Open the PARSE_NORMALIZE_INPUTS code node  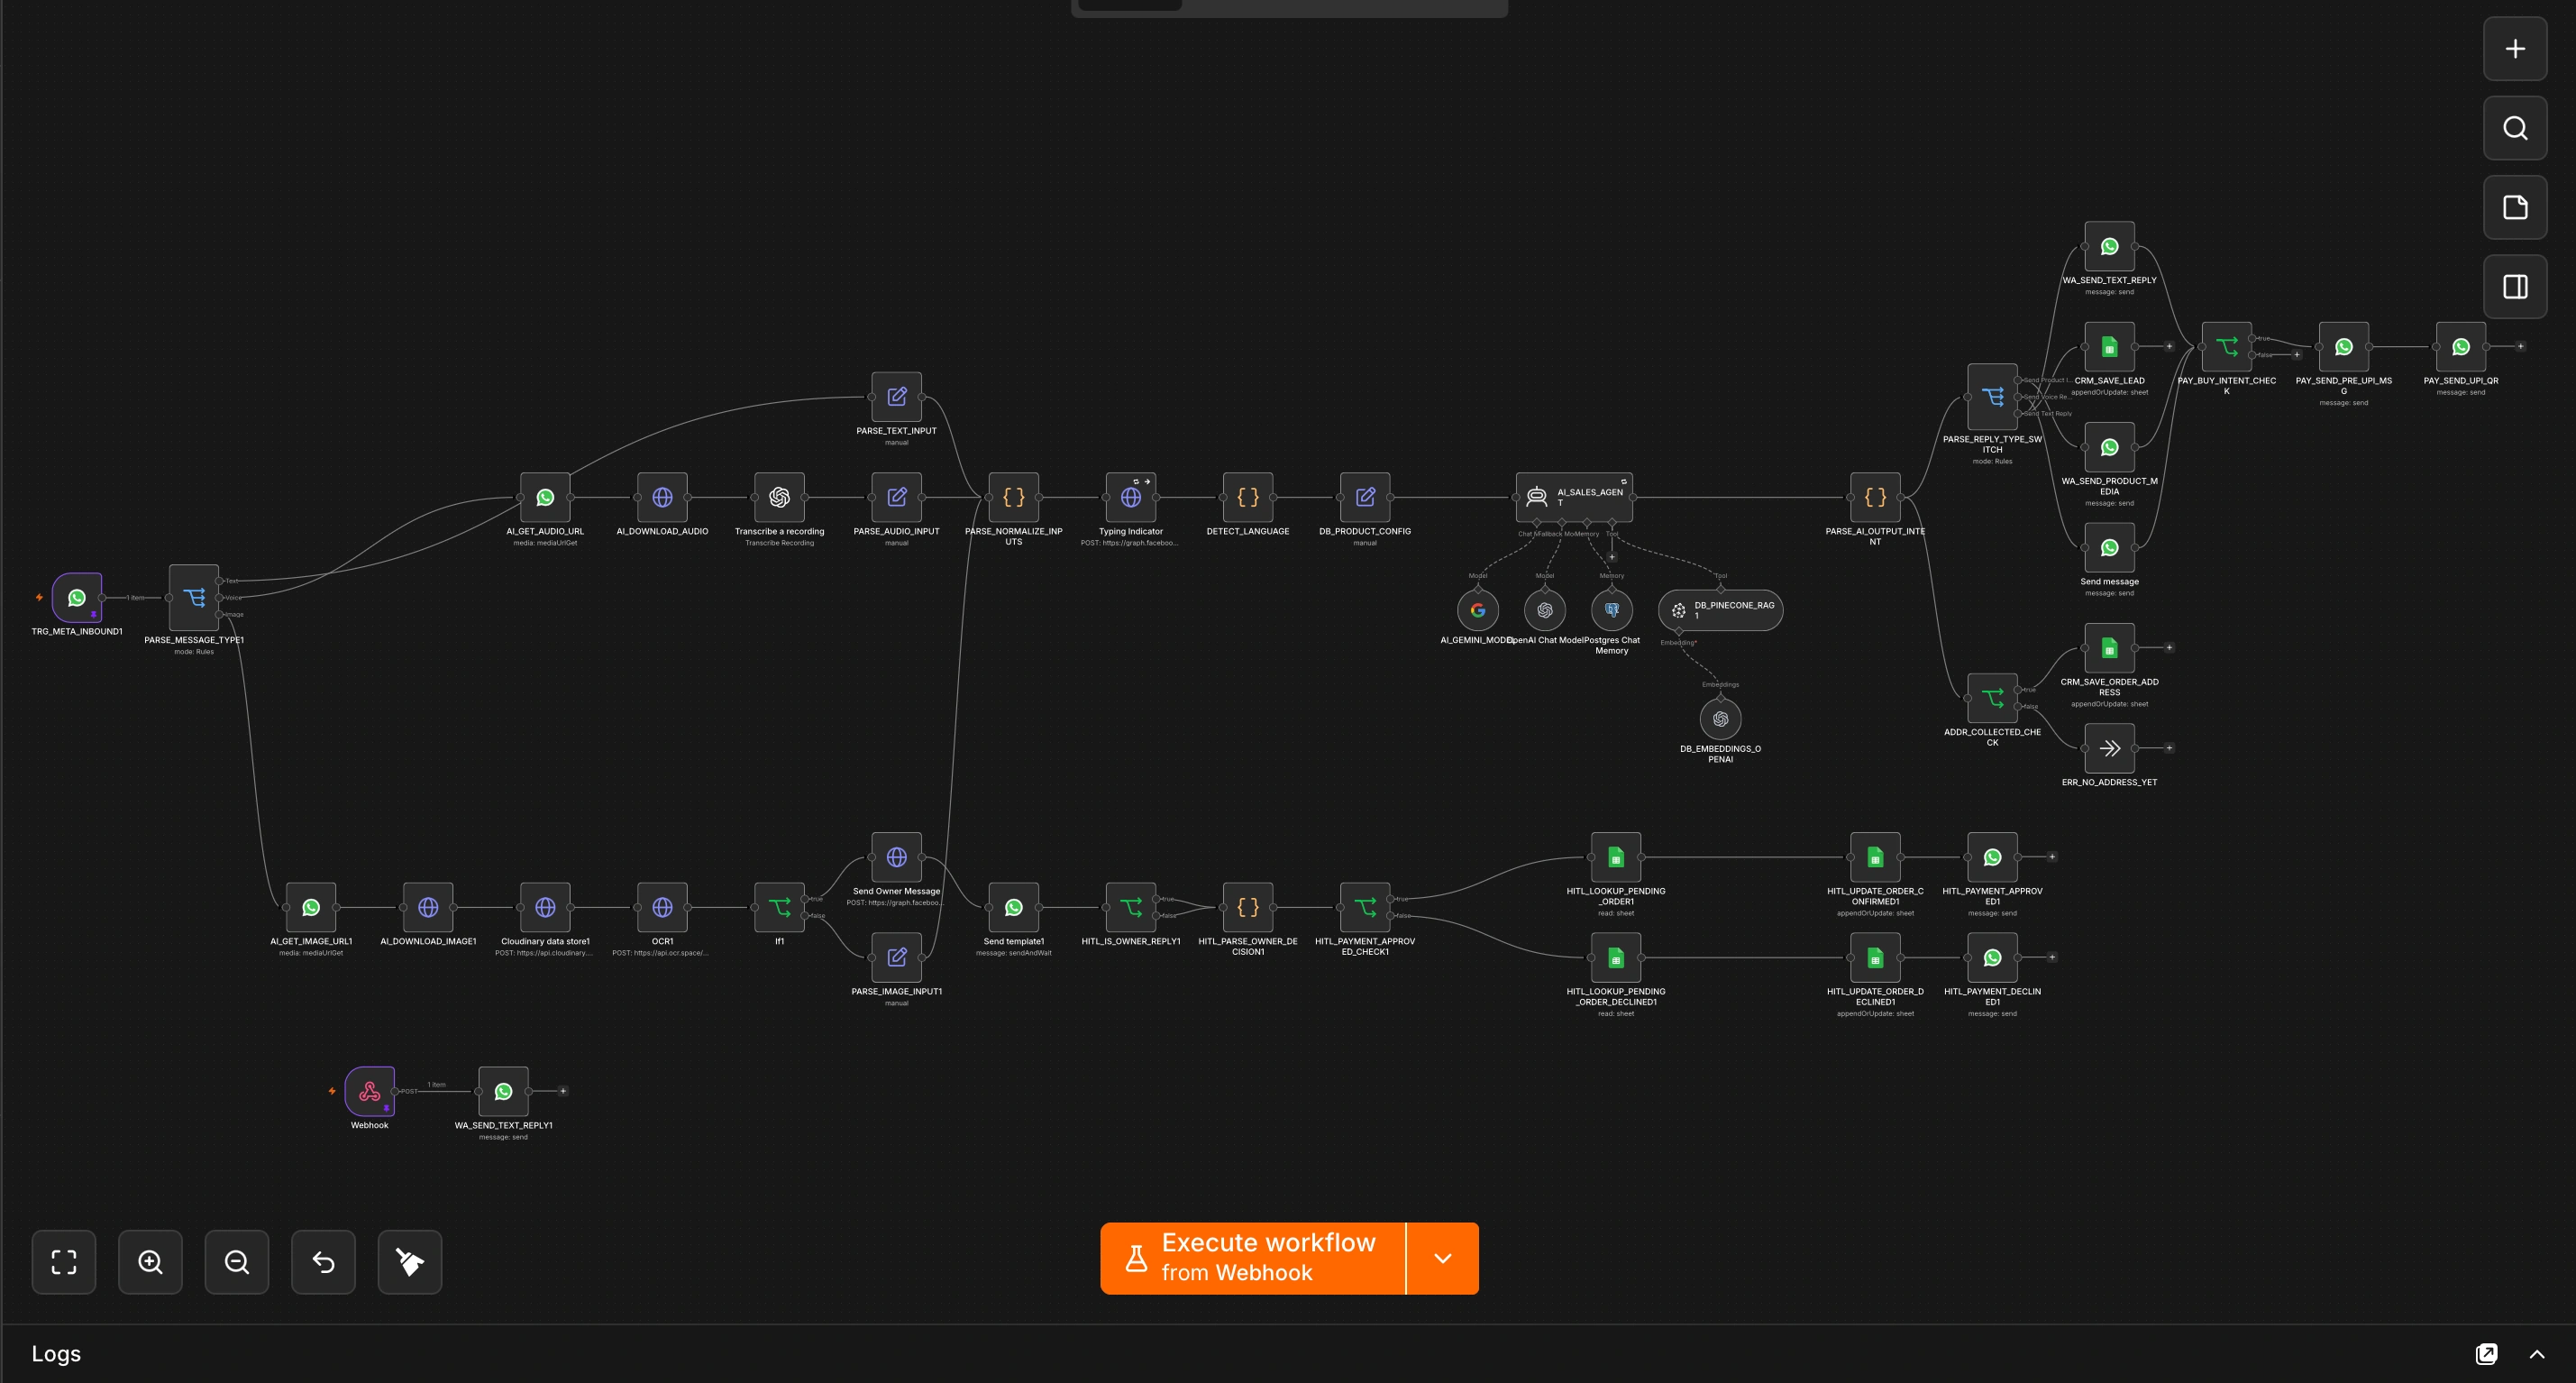point(1014,497)
